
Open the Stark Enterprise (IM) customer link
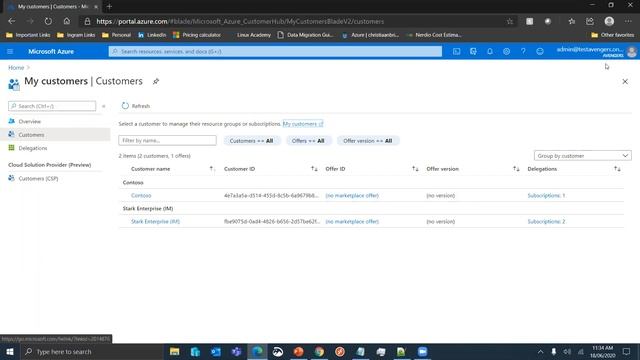click(x=156, y=222)
